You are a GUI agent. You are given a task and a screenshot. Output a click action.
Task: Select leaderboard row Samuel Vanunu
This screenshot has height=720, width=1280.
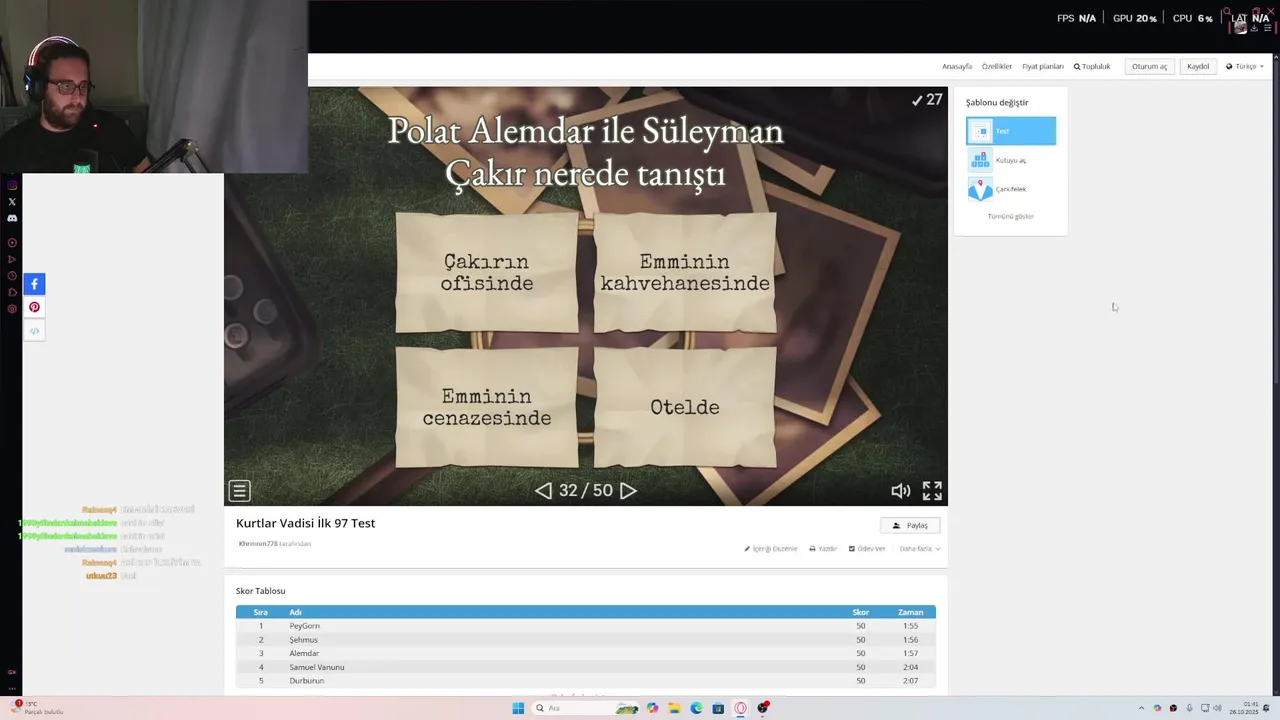point(586,667)
